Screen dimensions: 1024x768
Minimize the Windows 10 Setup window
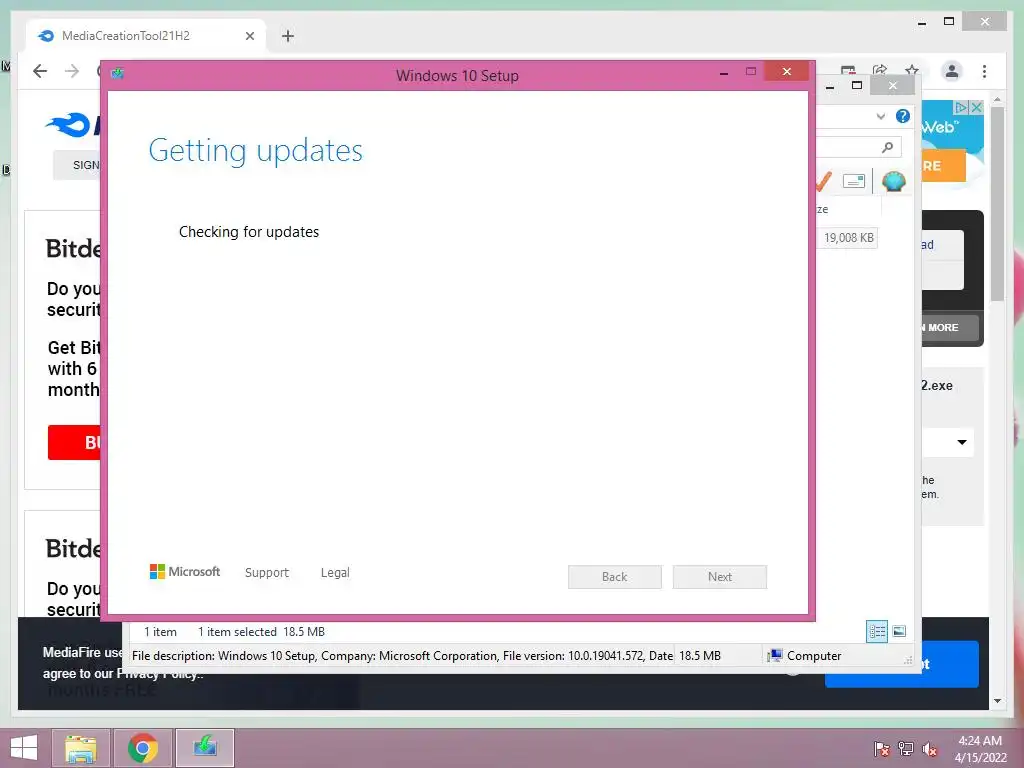tap(724, 73)
